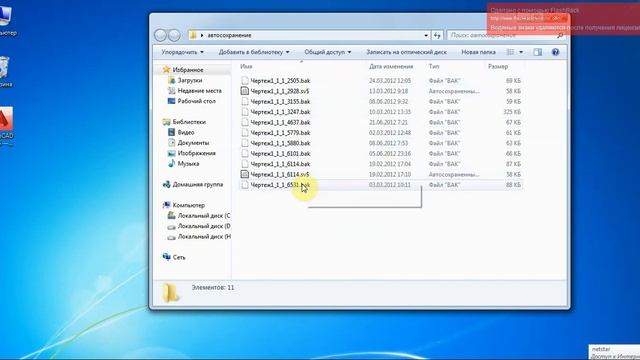Open Локальный диск (H in navigation pane
This screenshot has height=360, width=640.
(204, 236)
